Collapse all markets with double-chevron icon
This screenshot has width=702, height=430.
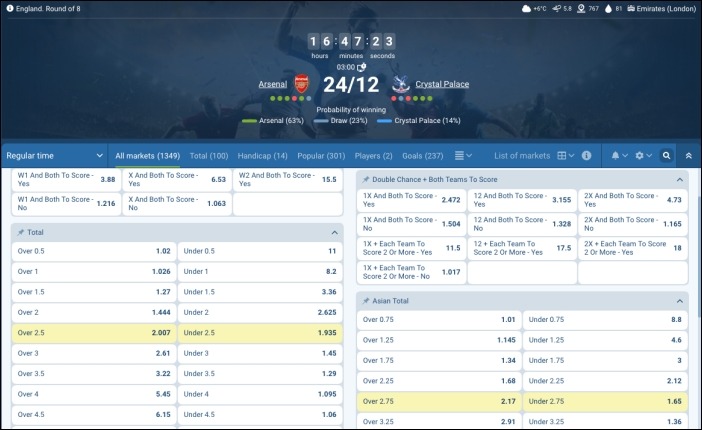(x=689, y=156)
